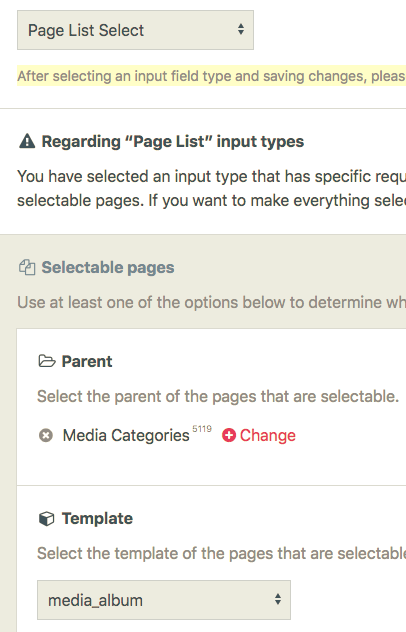The image size is (406, 632).
Task: Remove Media Categories with the gray X icon
Action: click(46, 435)
